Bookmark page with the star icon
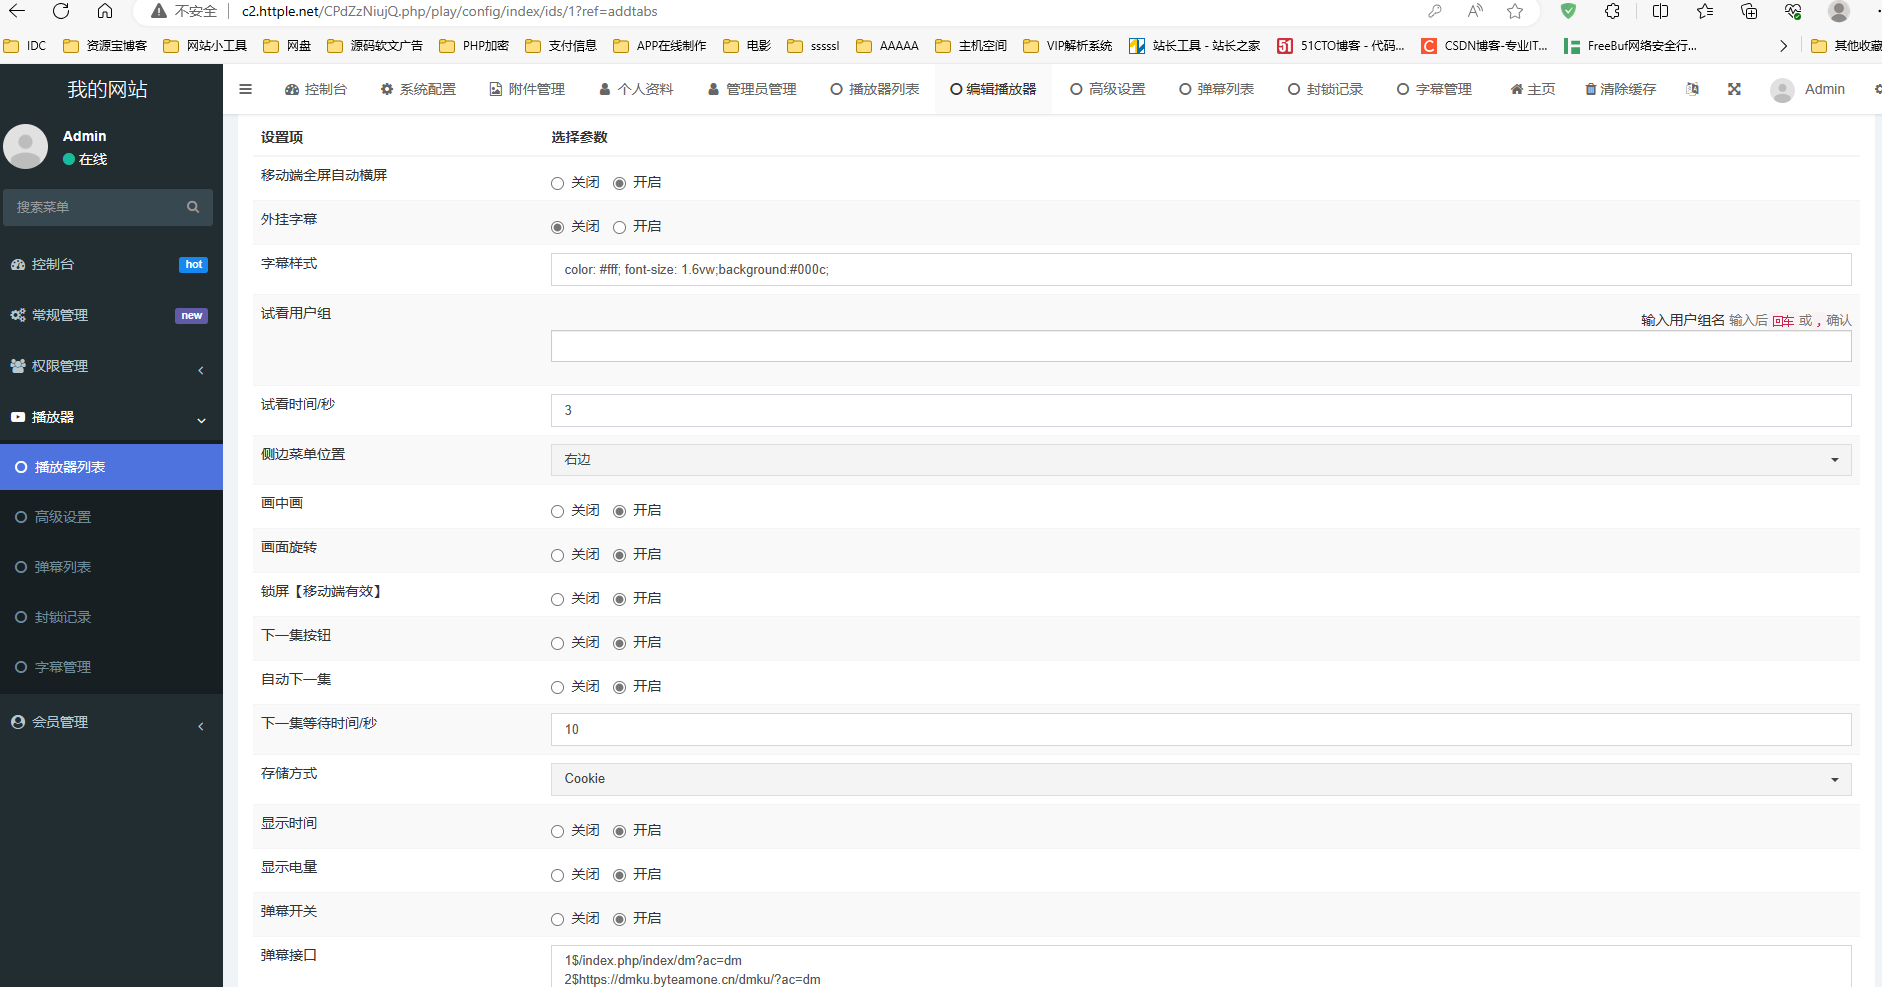 [1515, 11]
